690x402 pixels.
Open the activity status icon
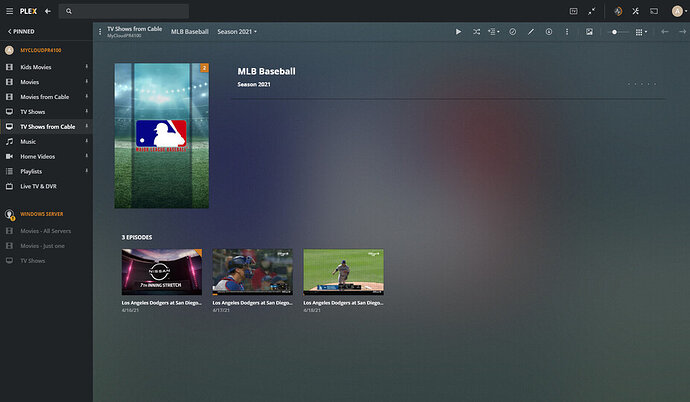[618, 11]
